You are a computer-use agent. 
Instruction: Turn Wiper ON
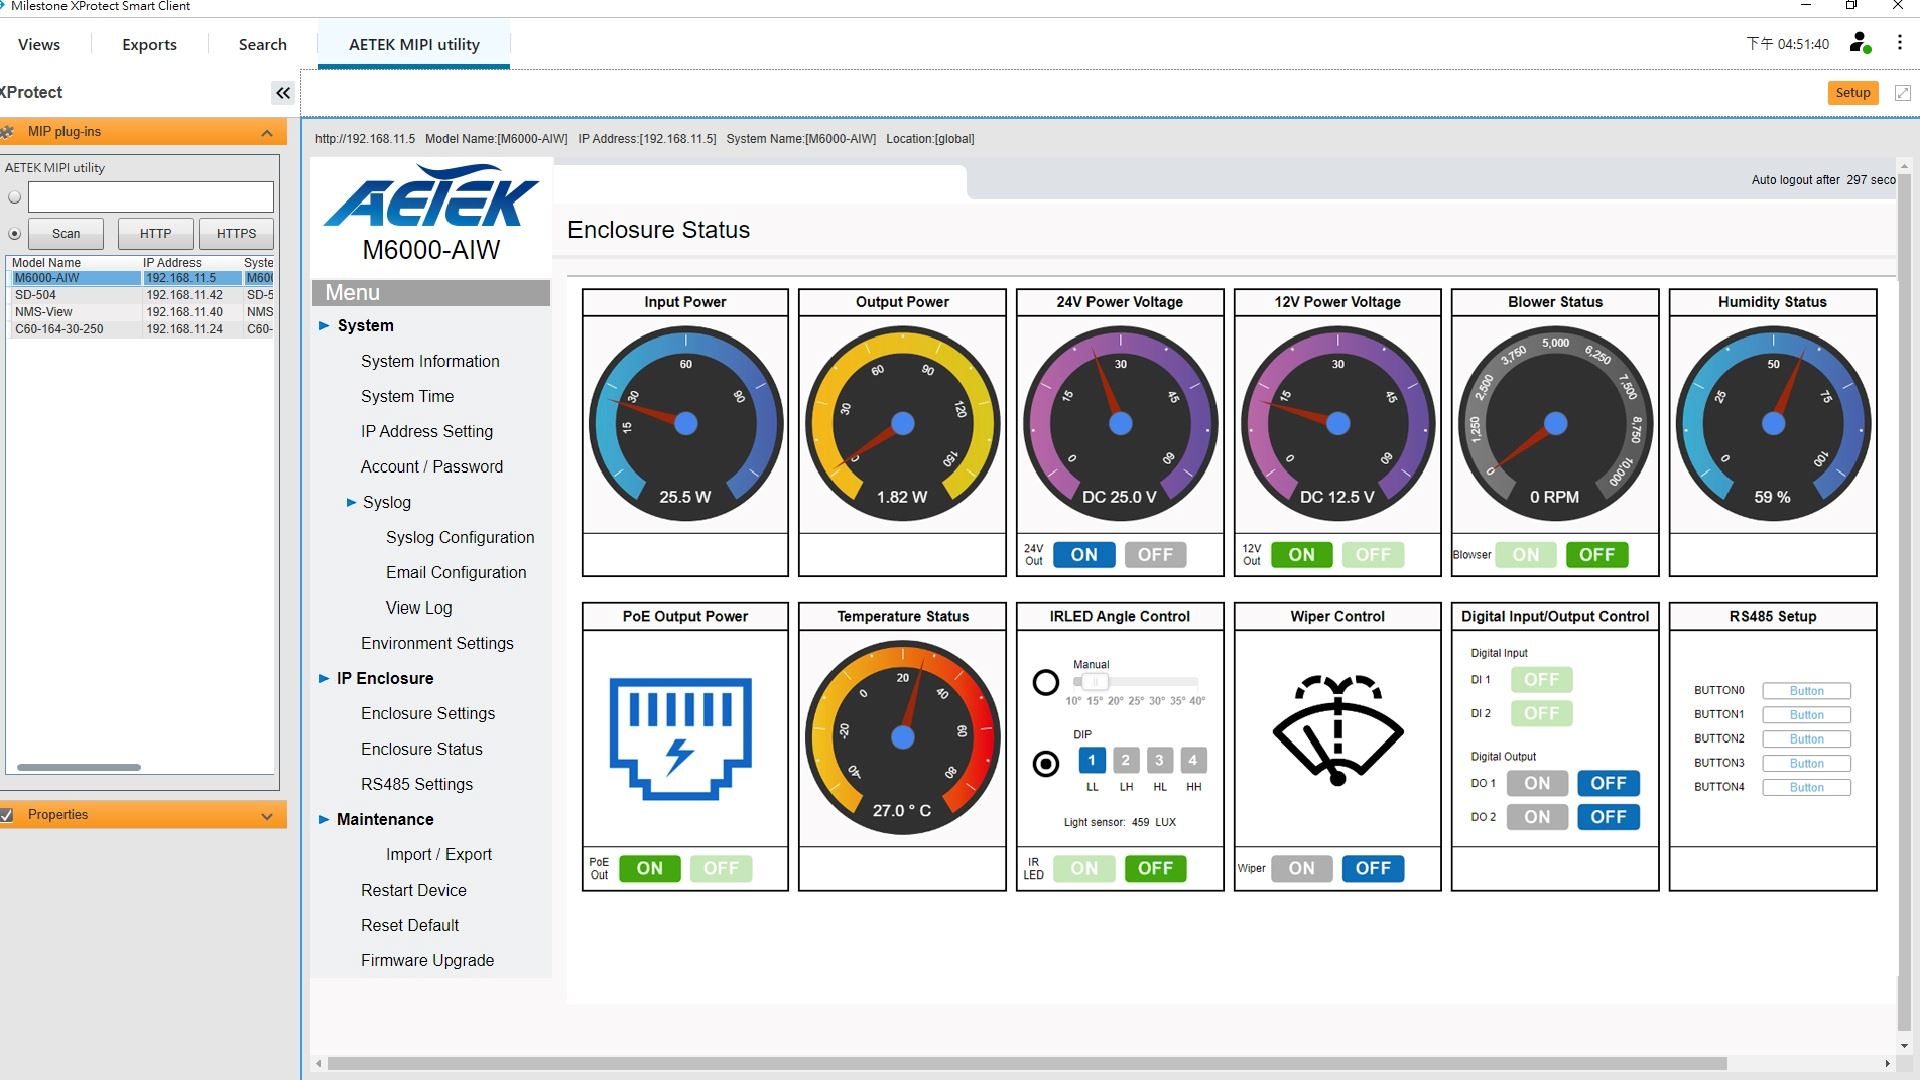pyautogui.click(x=1301, y=868)
